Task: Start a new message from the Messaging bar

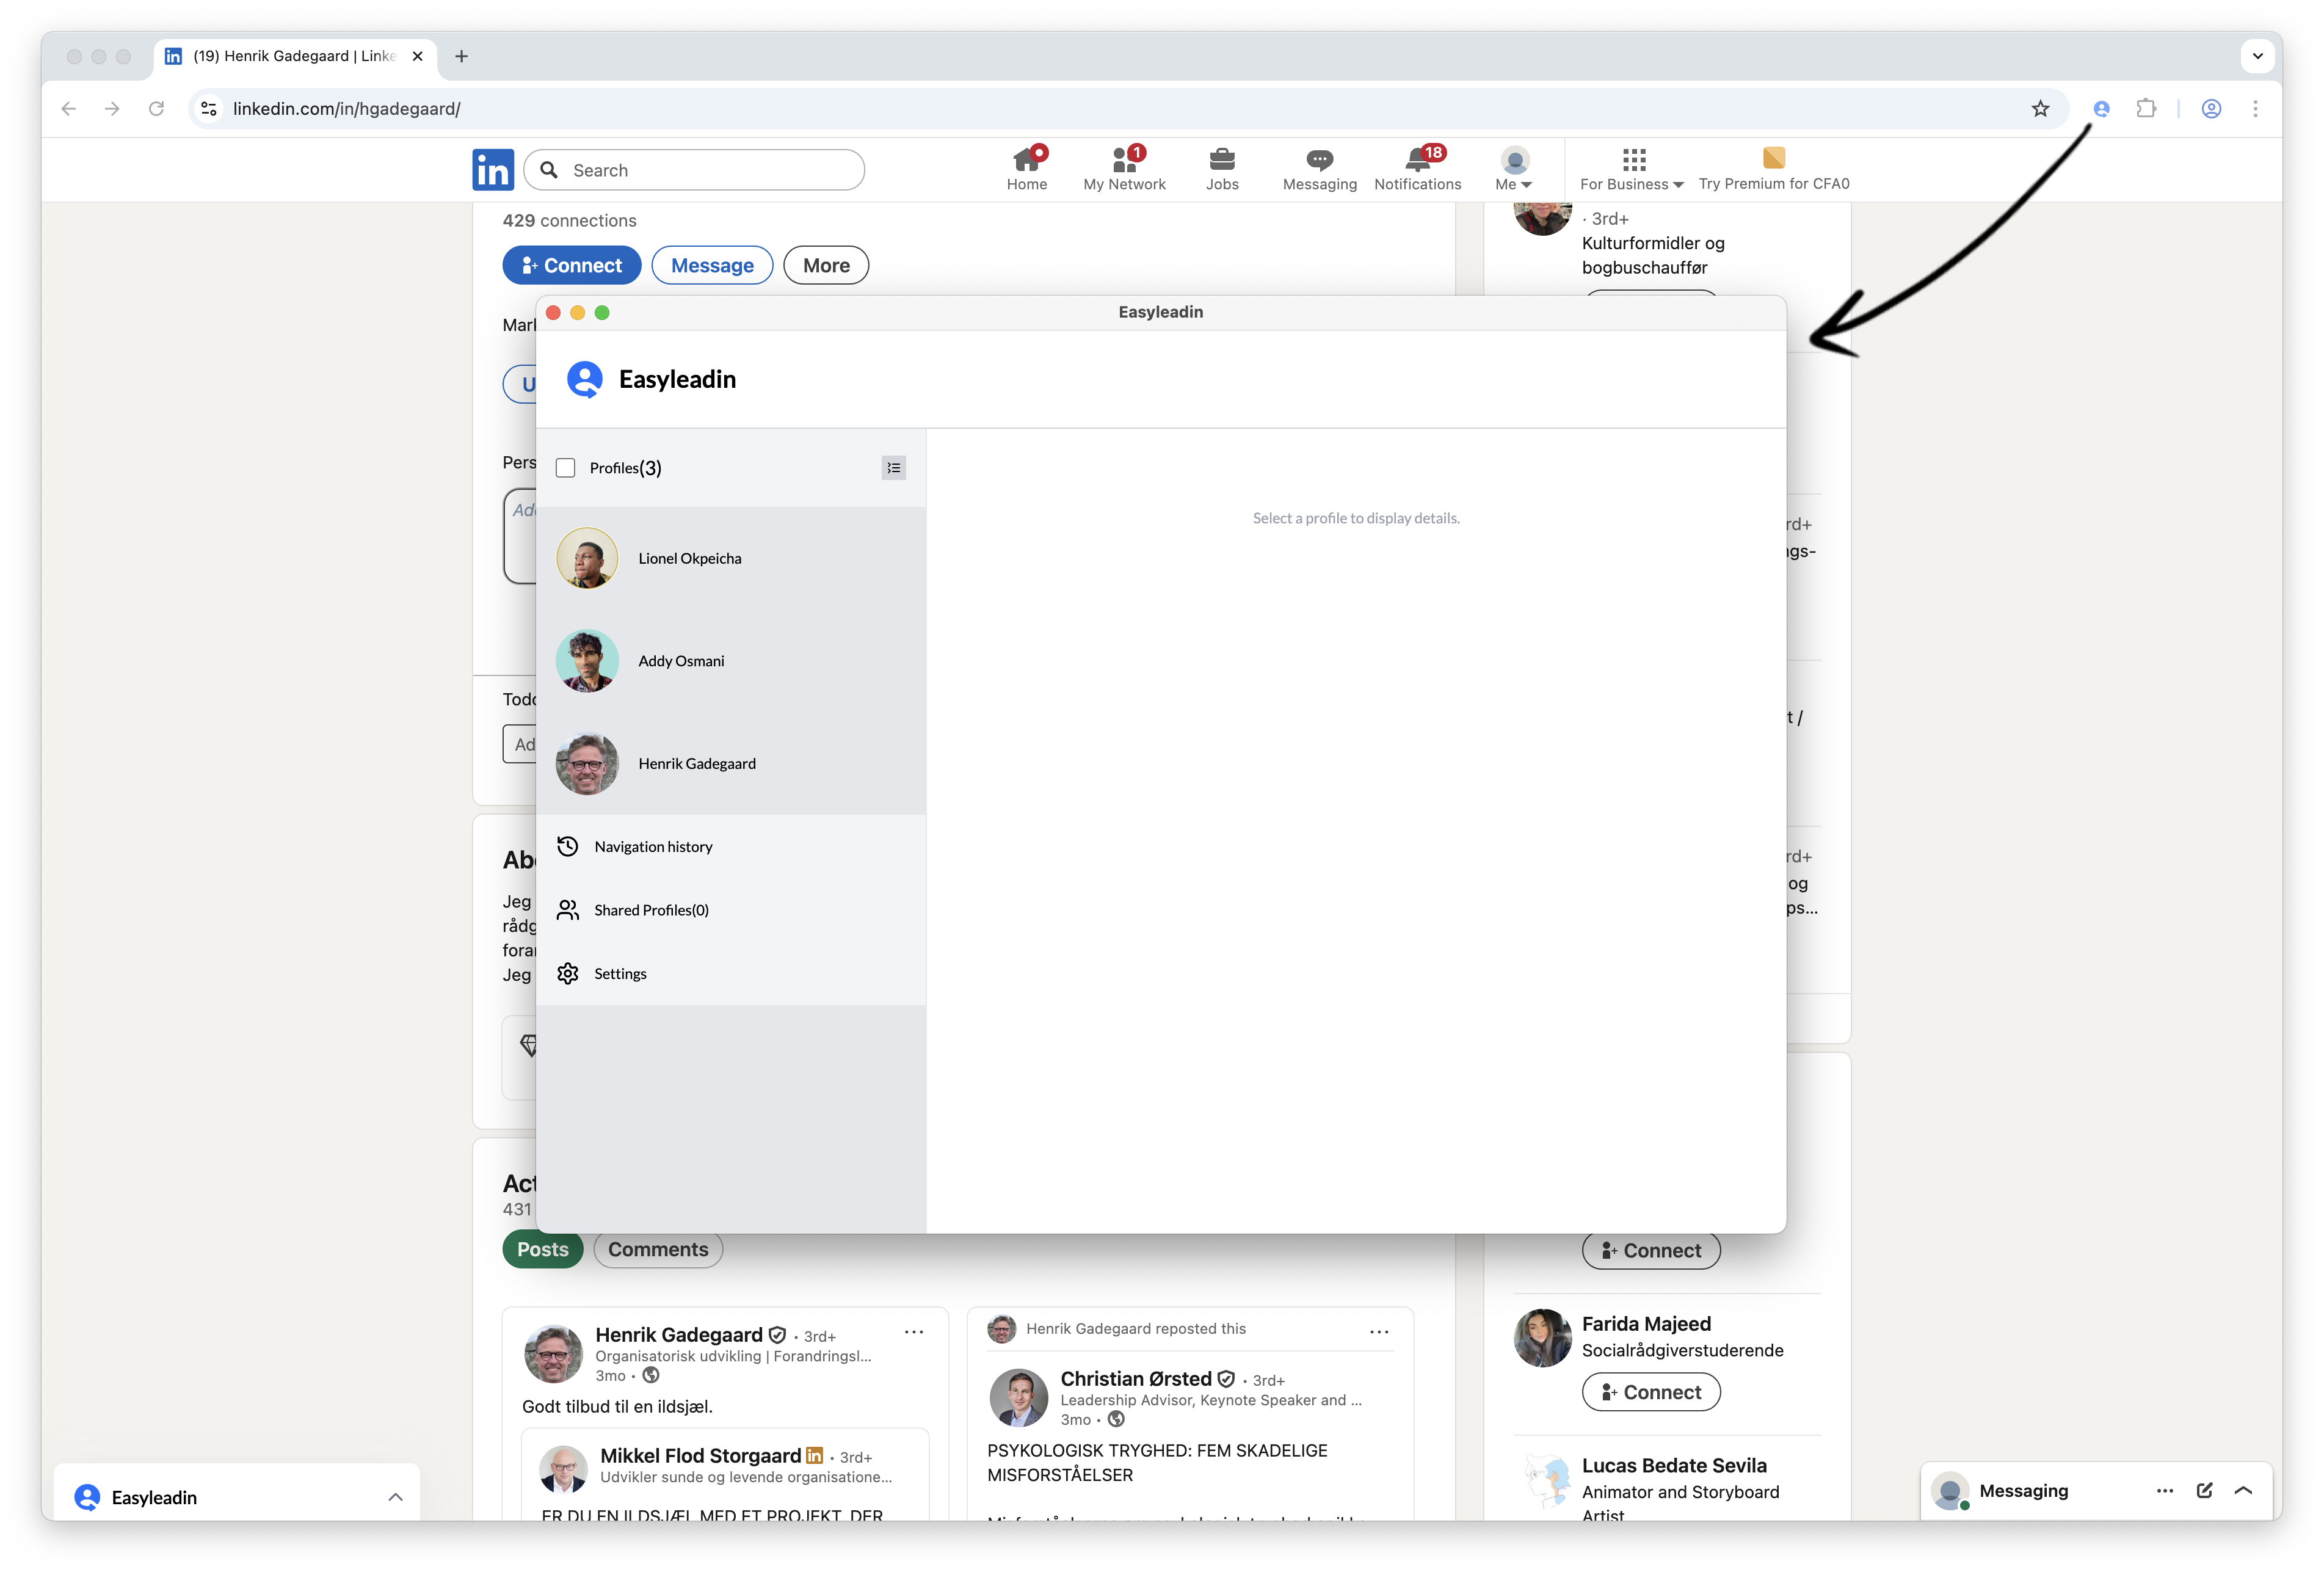Action: point(2204,1490)
